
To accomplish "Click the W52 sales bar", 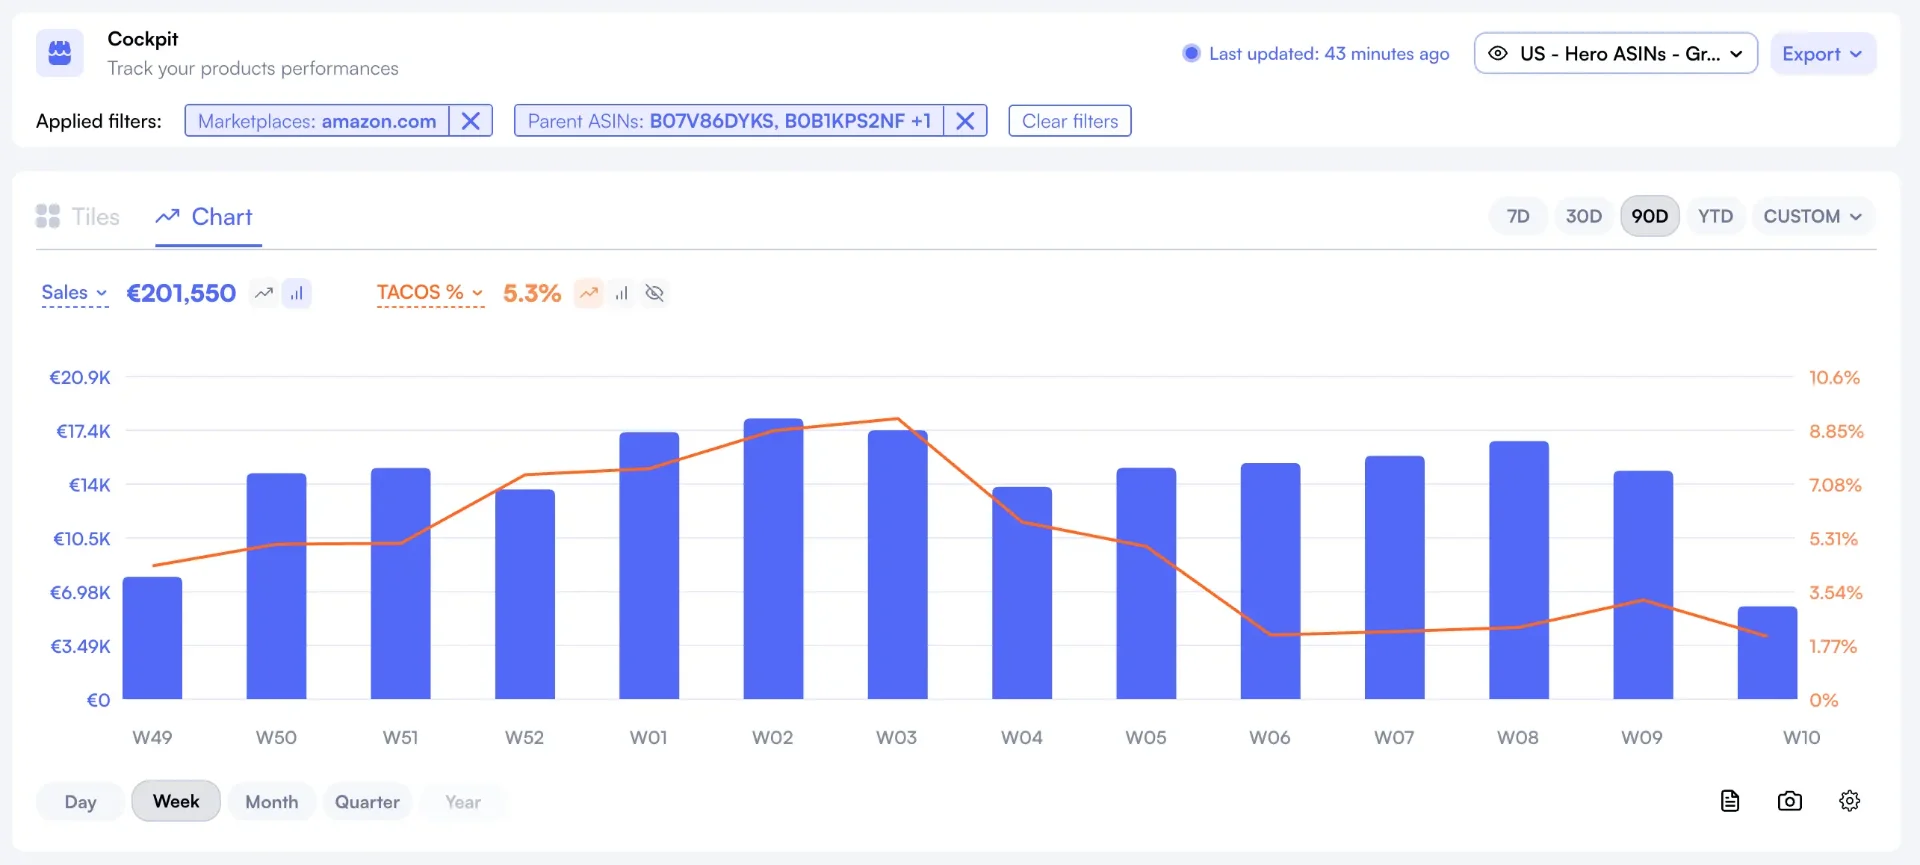I will [x=525, y=594].
